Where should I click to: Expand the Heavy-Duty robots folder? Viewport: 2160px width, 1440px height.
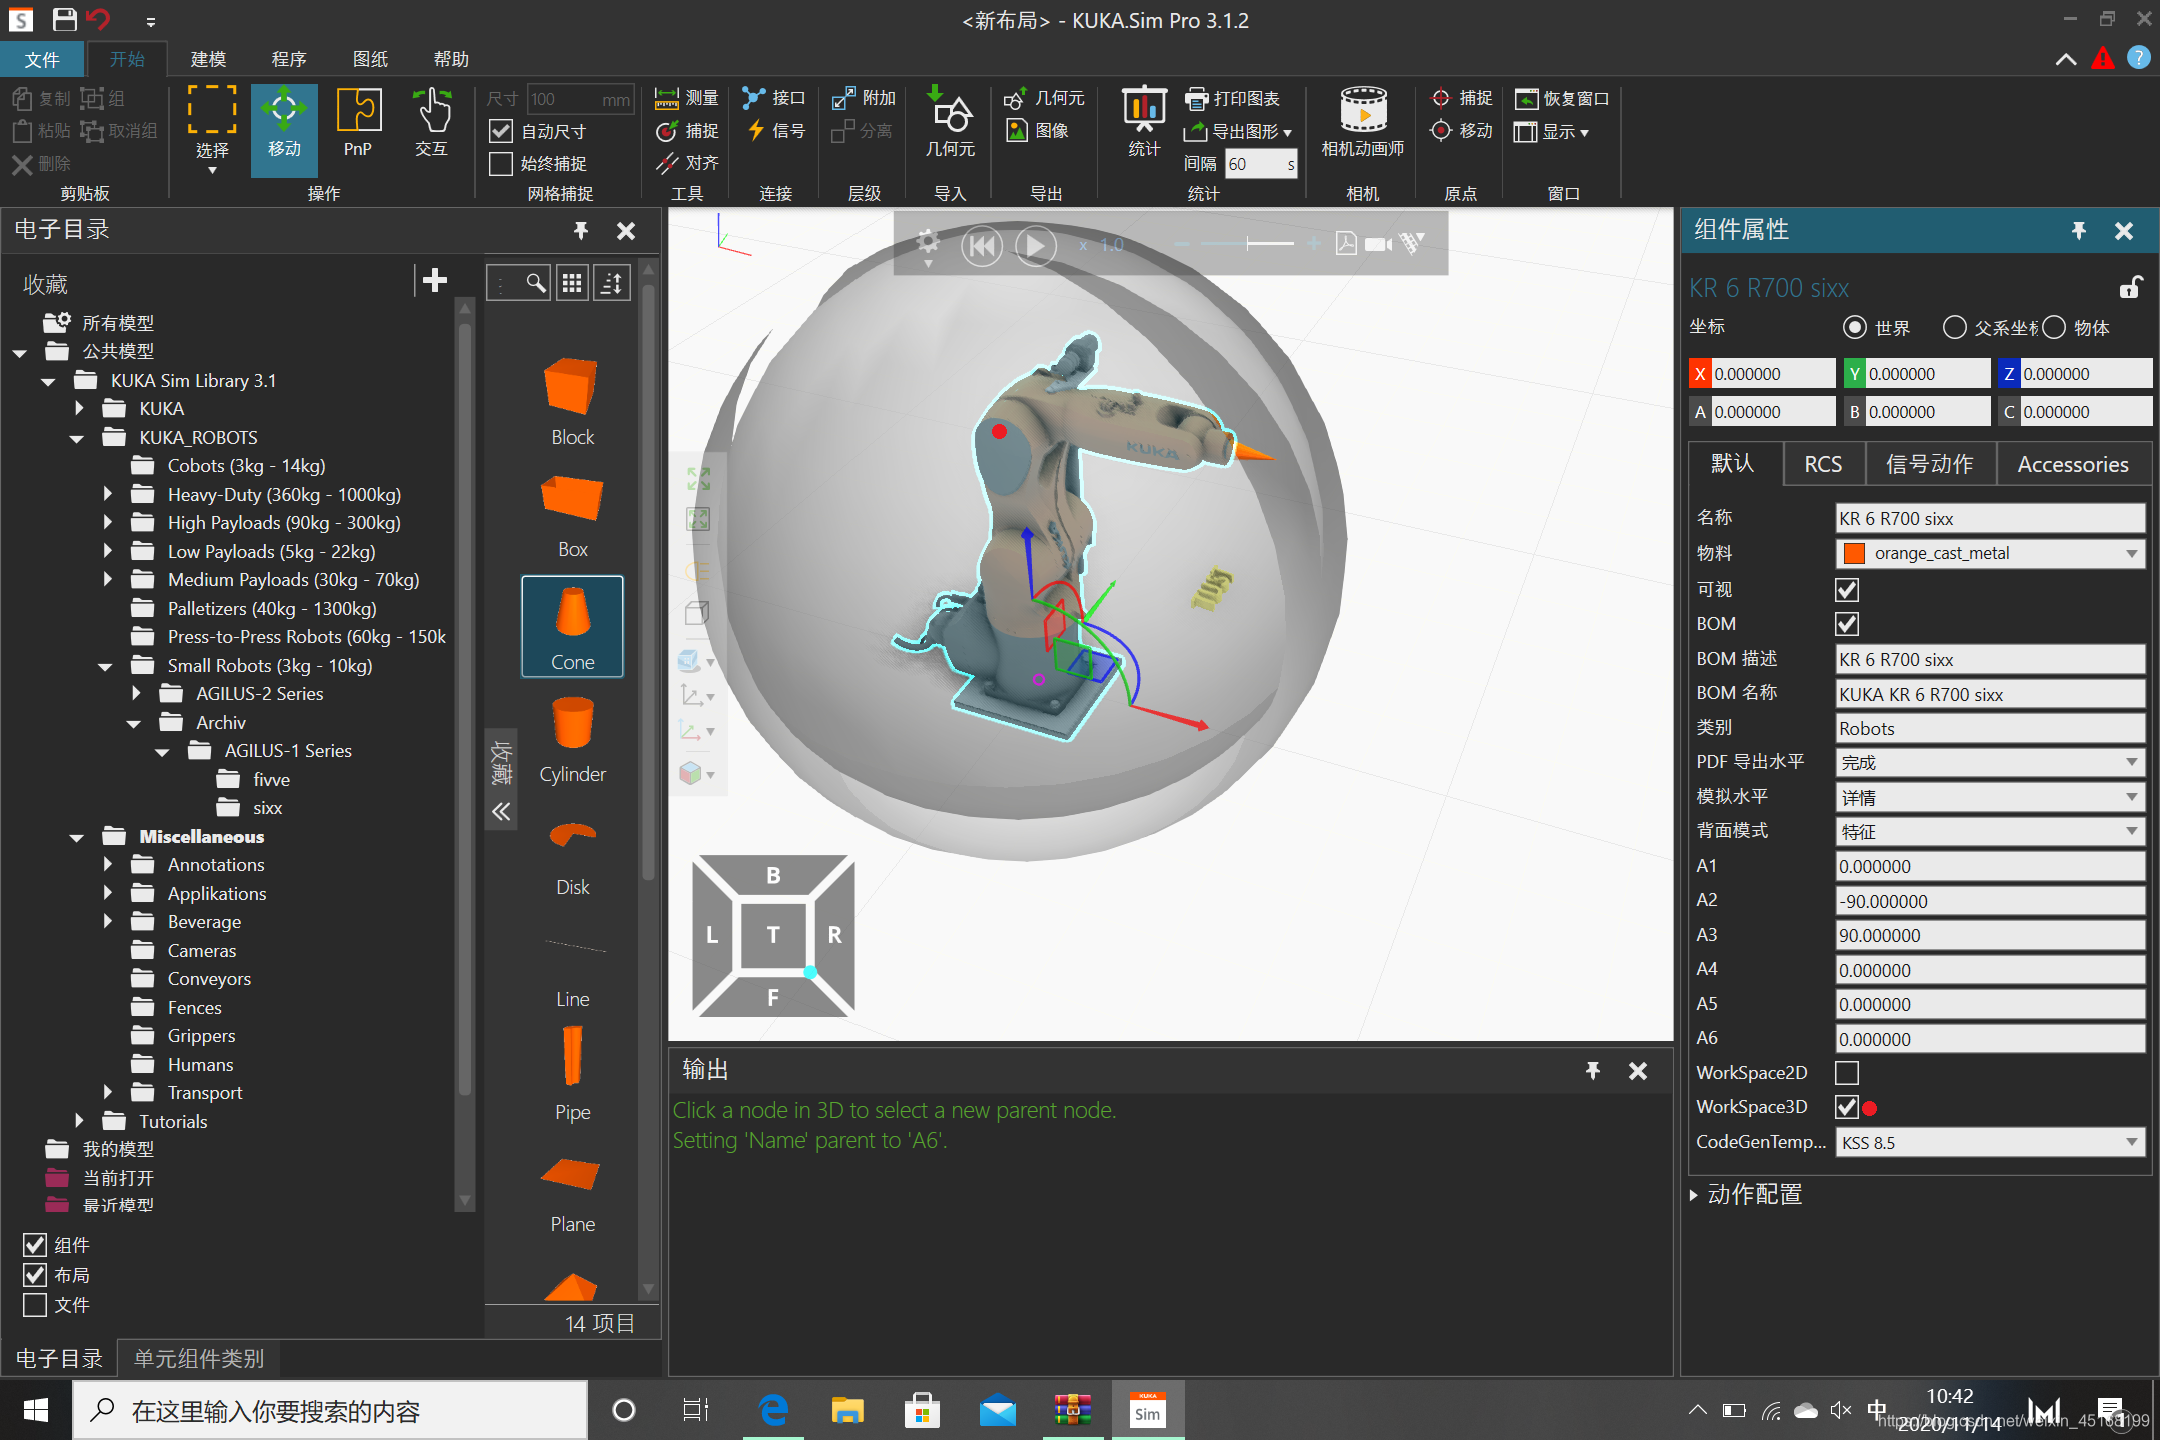108,494
